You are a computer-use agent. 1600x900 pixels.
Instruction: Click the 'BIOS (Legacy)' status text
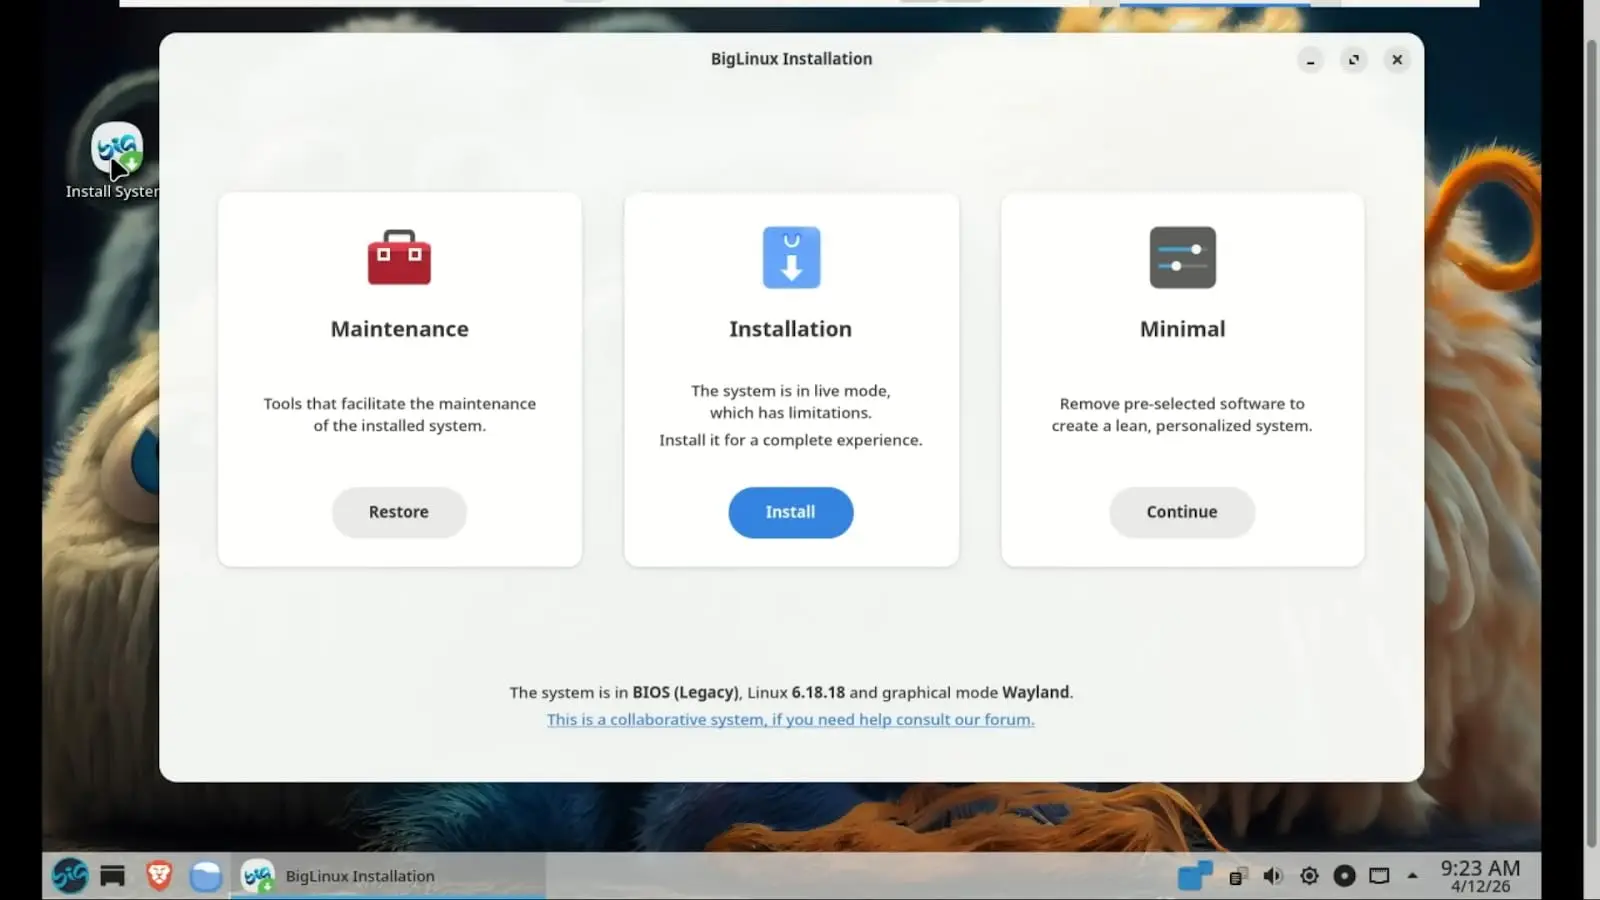pos(685,692)
